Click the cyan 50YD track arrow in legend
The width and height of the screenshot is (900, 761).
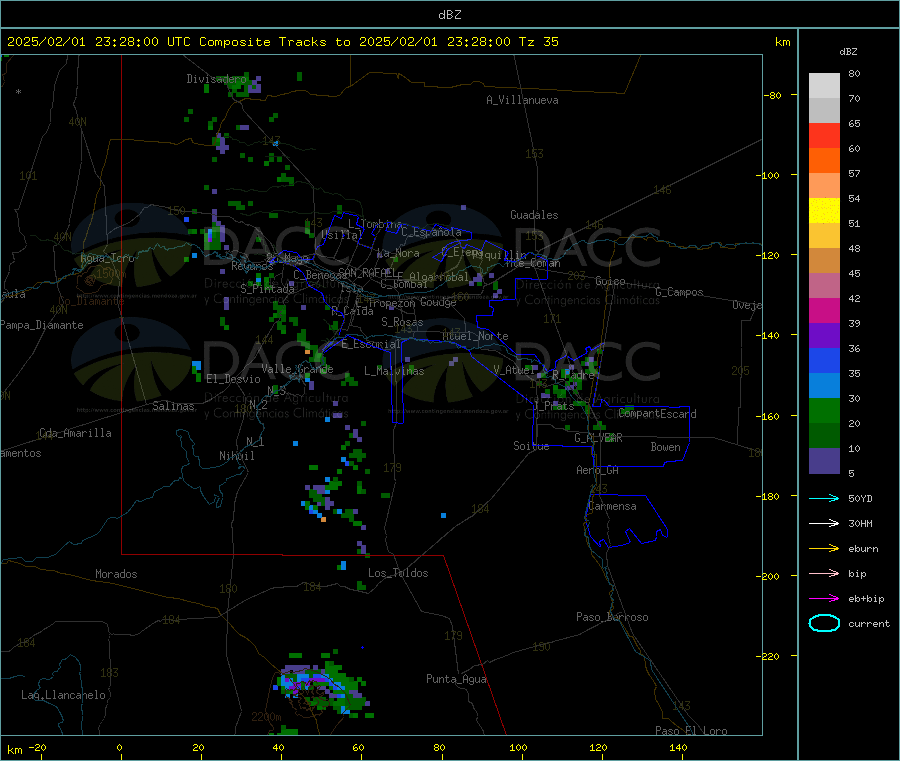824,498
